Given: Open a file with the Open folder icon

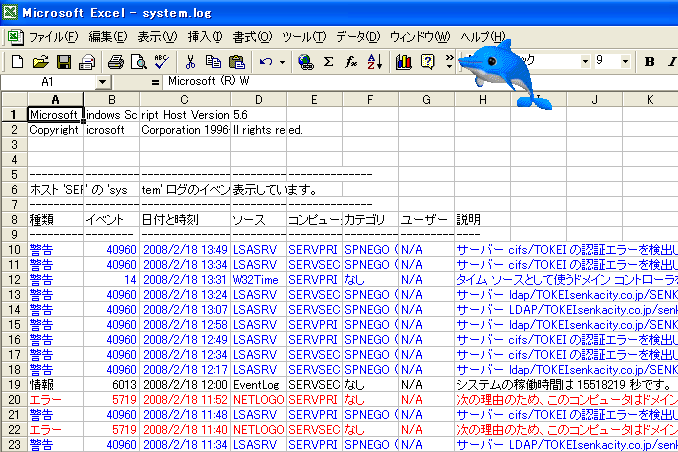Looking at the screenshot, I should click(41, 62).
